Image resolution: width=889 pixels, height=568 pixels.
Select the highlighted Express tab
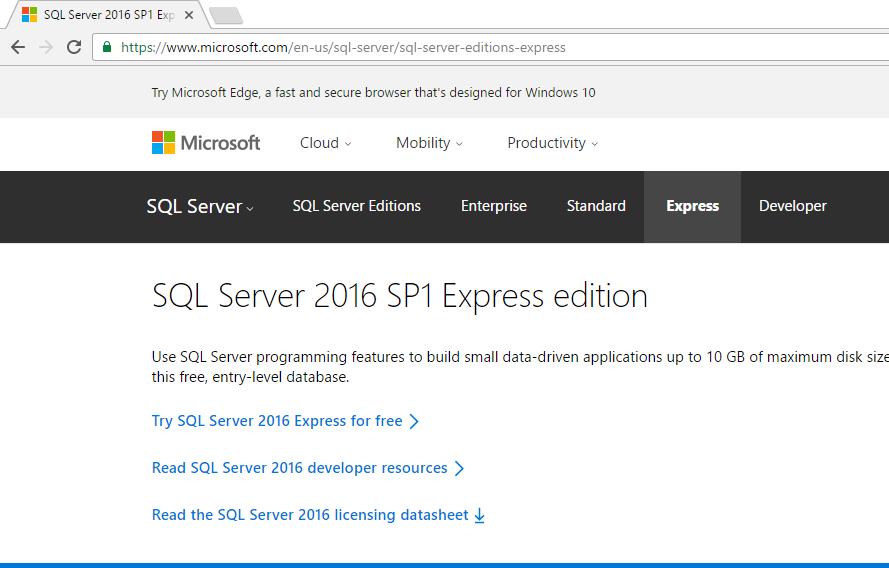click(692, 206)
